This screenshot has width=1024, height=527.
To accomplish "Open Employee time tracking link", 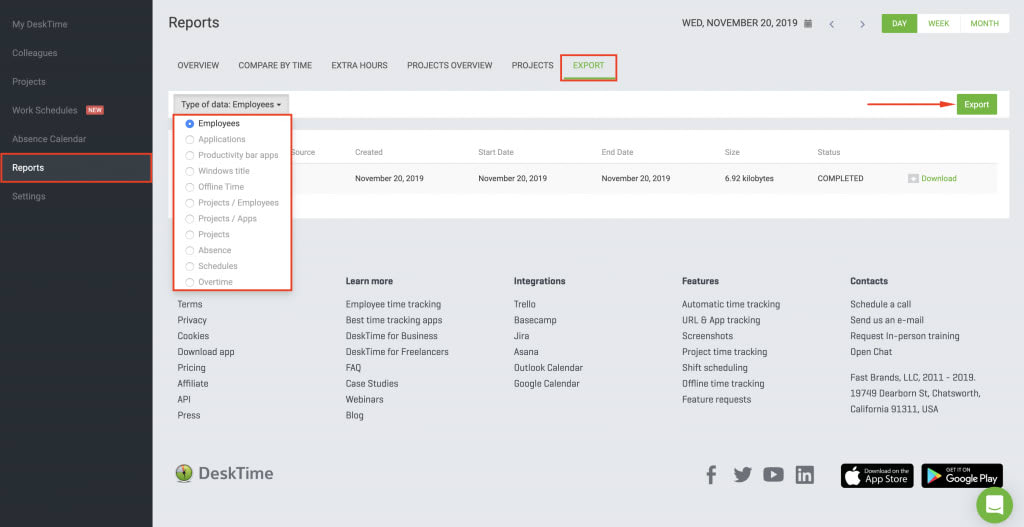I will tap(393, 304).
